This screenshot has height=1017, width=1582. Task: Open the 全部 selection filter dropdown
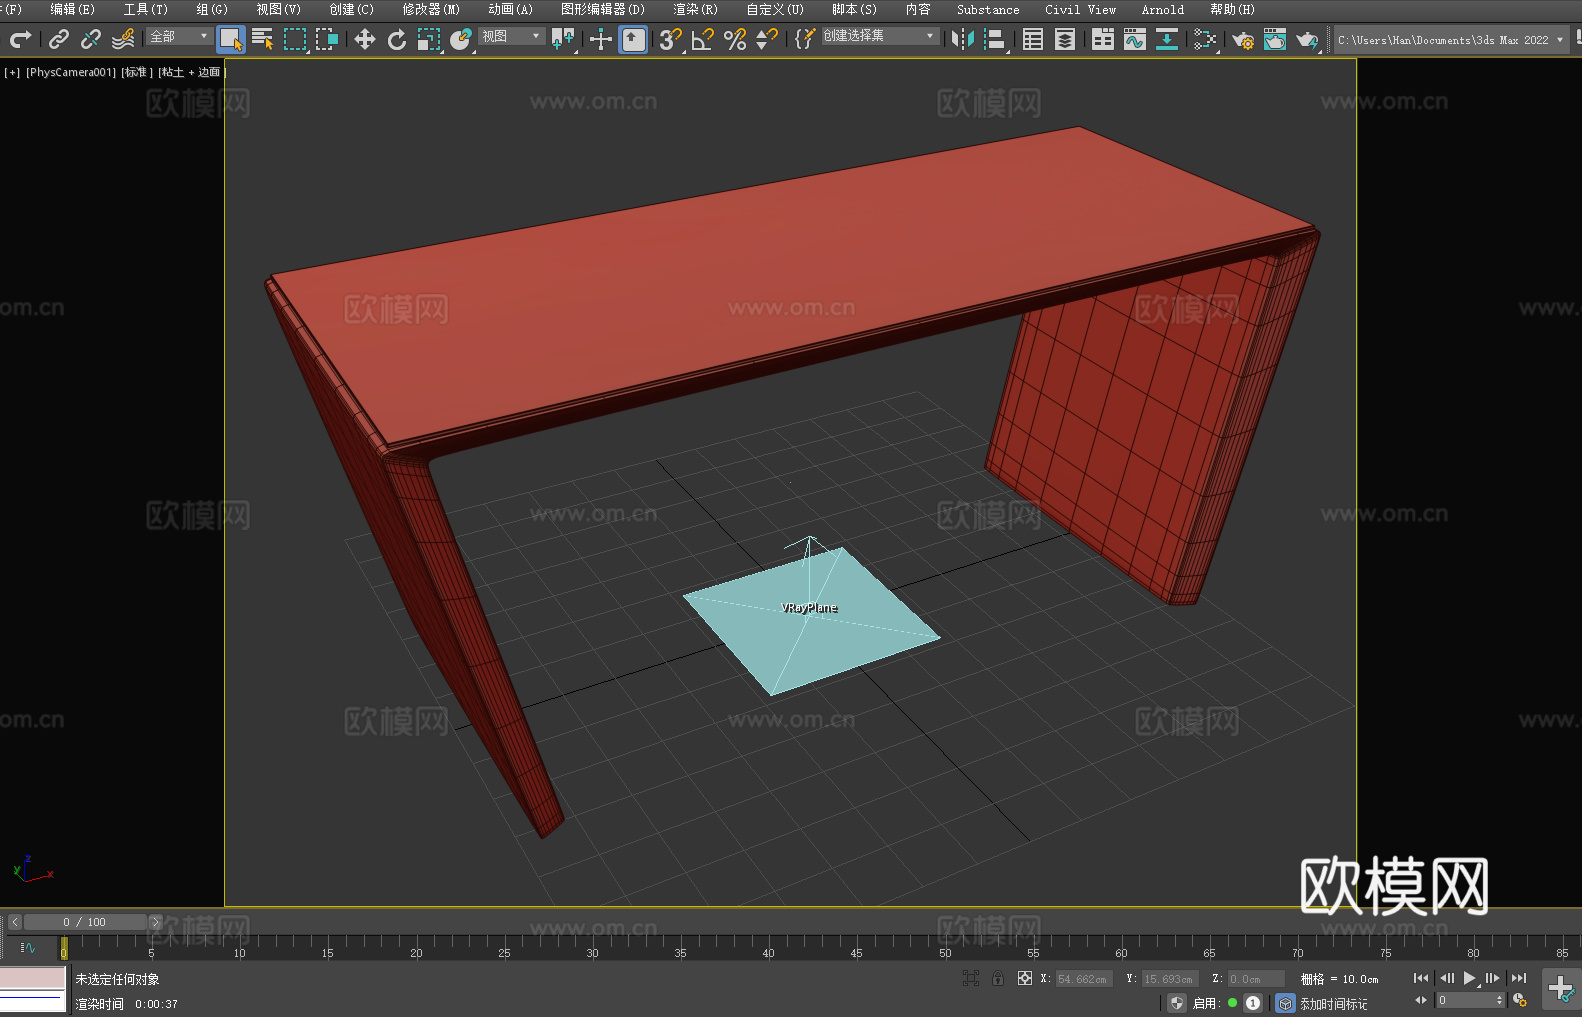[x=179, y=36]
